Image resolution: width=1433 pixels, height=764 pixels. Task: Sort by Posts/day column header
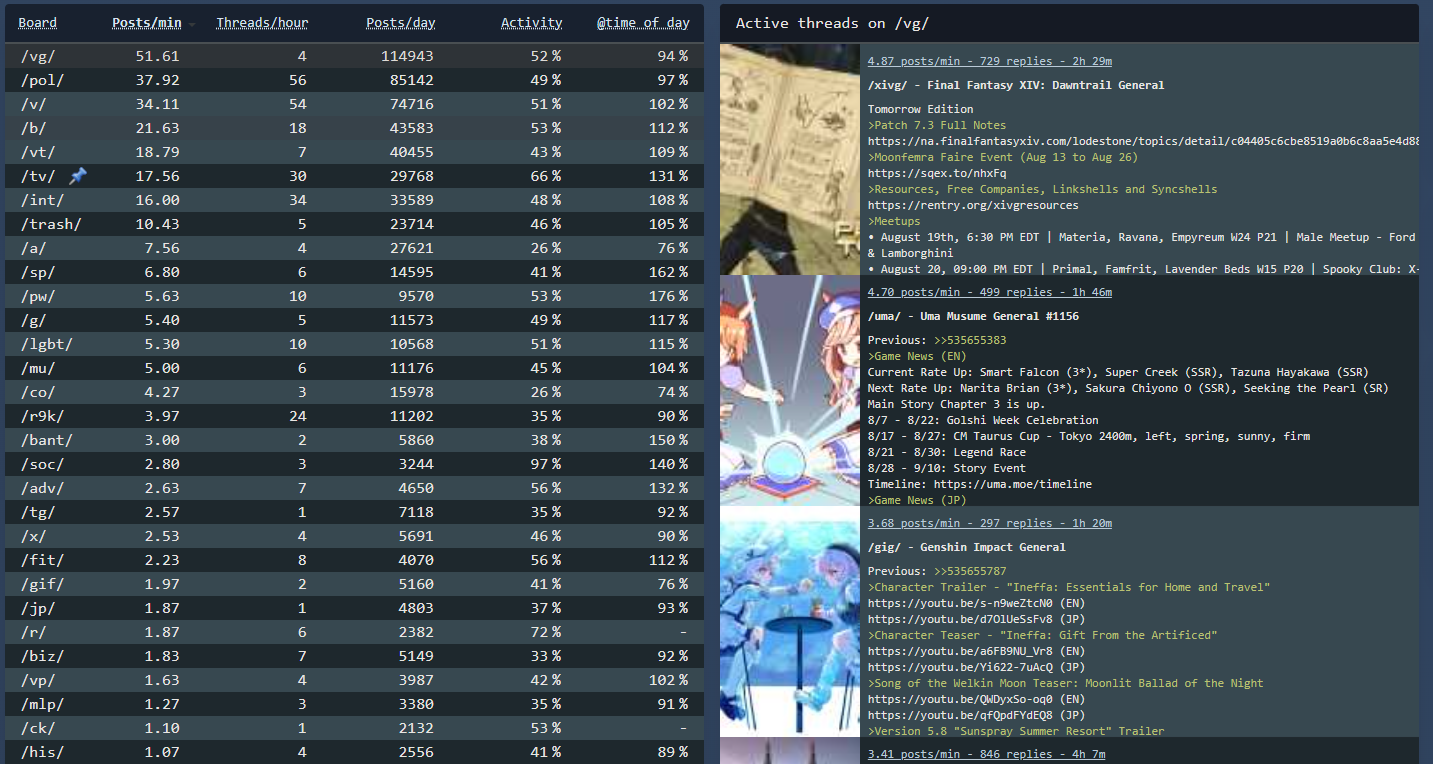(400, 23)
